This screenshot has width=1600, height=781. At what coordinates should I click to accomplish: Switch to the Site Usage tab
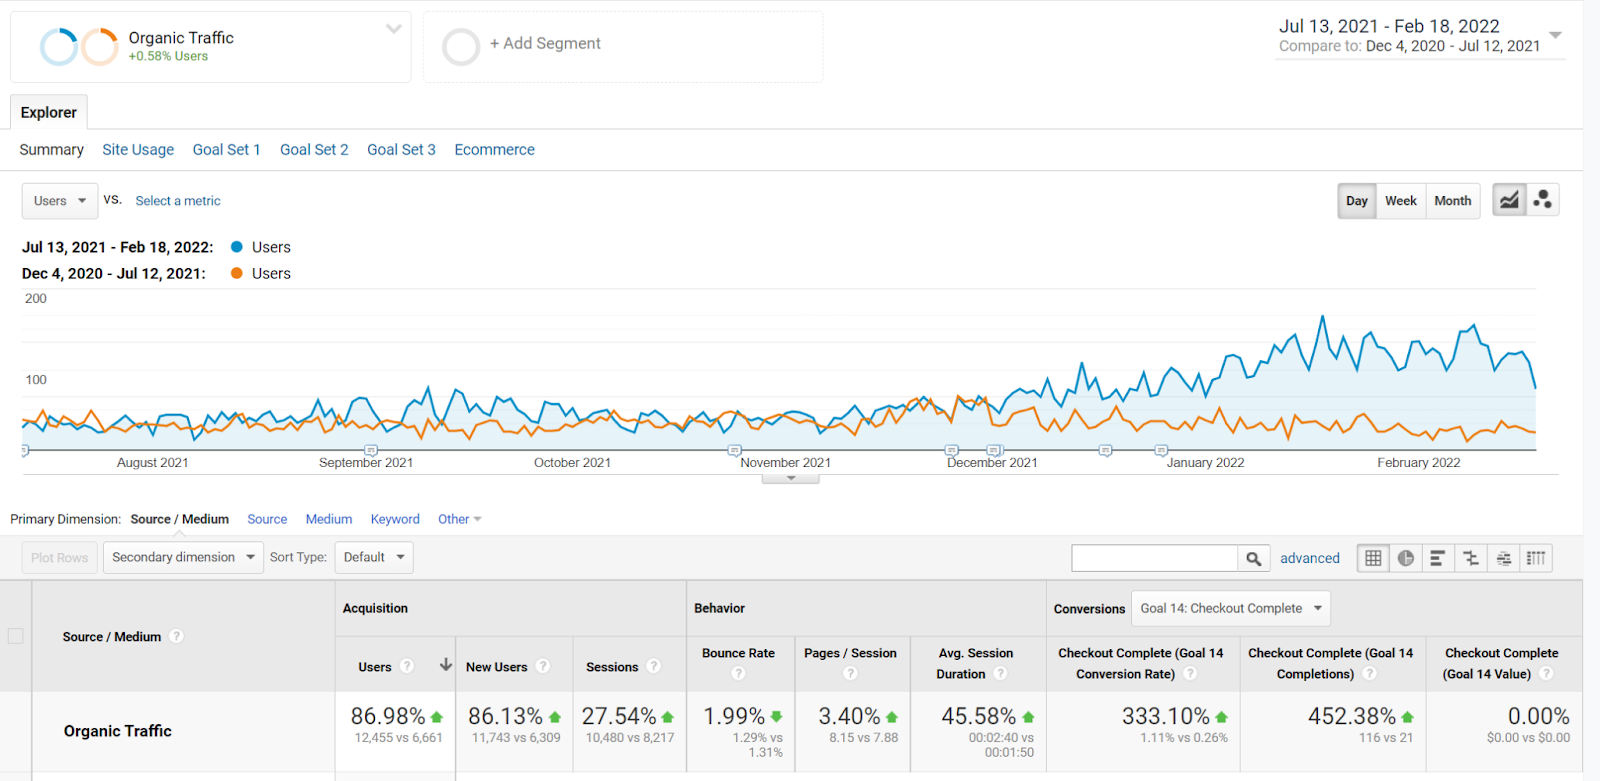(x=138, y=149)
